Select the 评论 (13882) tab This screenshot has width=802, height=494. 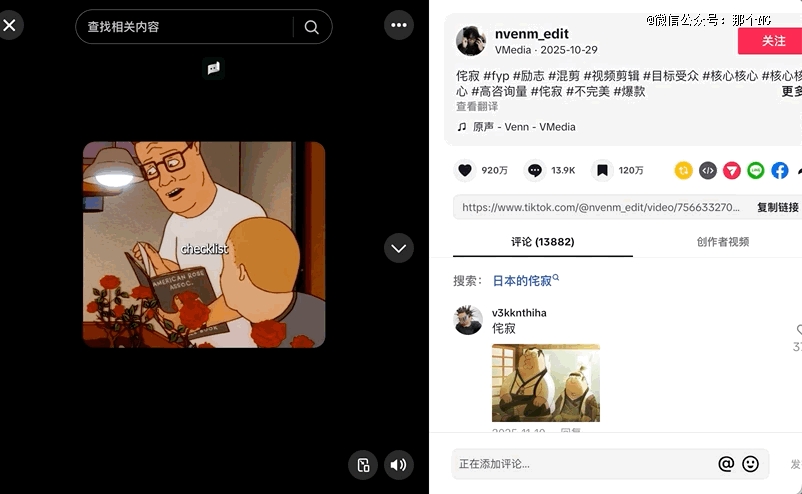point(543,242)
